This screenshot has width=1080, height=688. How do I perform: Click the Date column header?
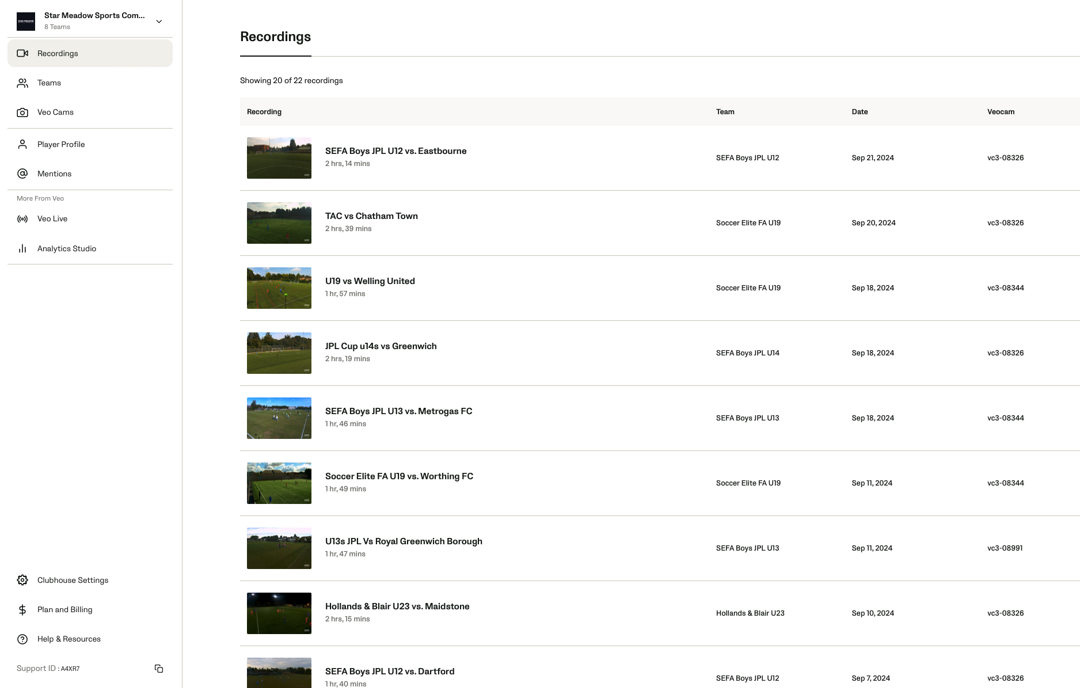click(859, 112)
